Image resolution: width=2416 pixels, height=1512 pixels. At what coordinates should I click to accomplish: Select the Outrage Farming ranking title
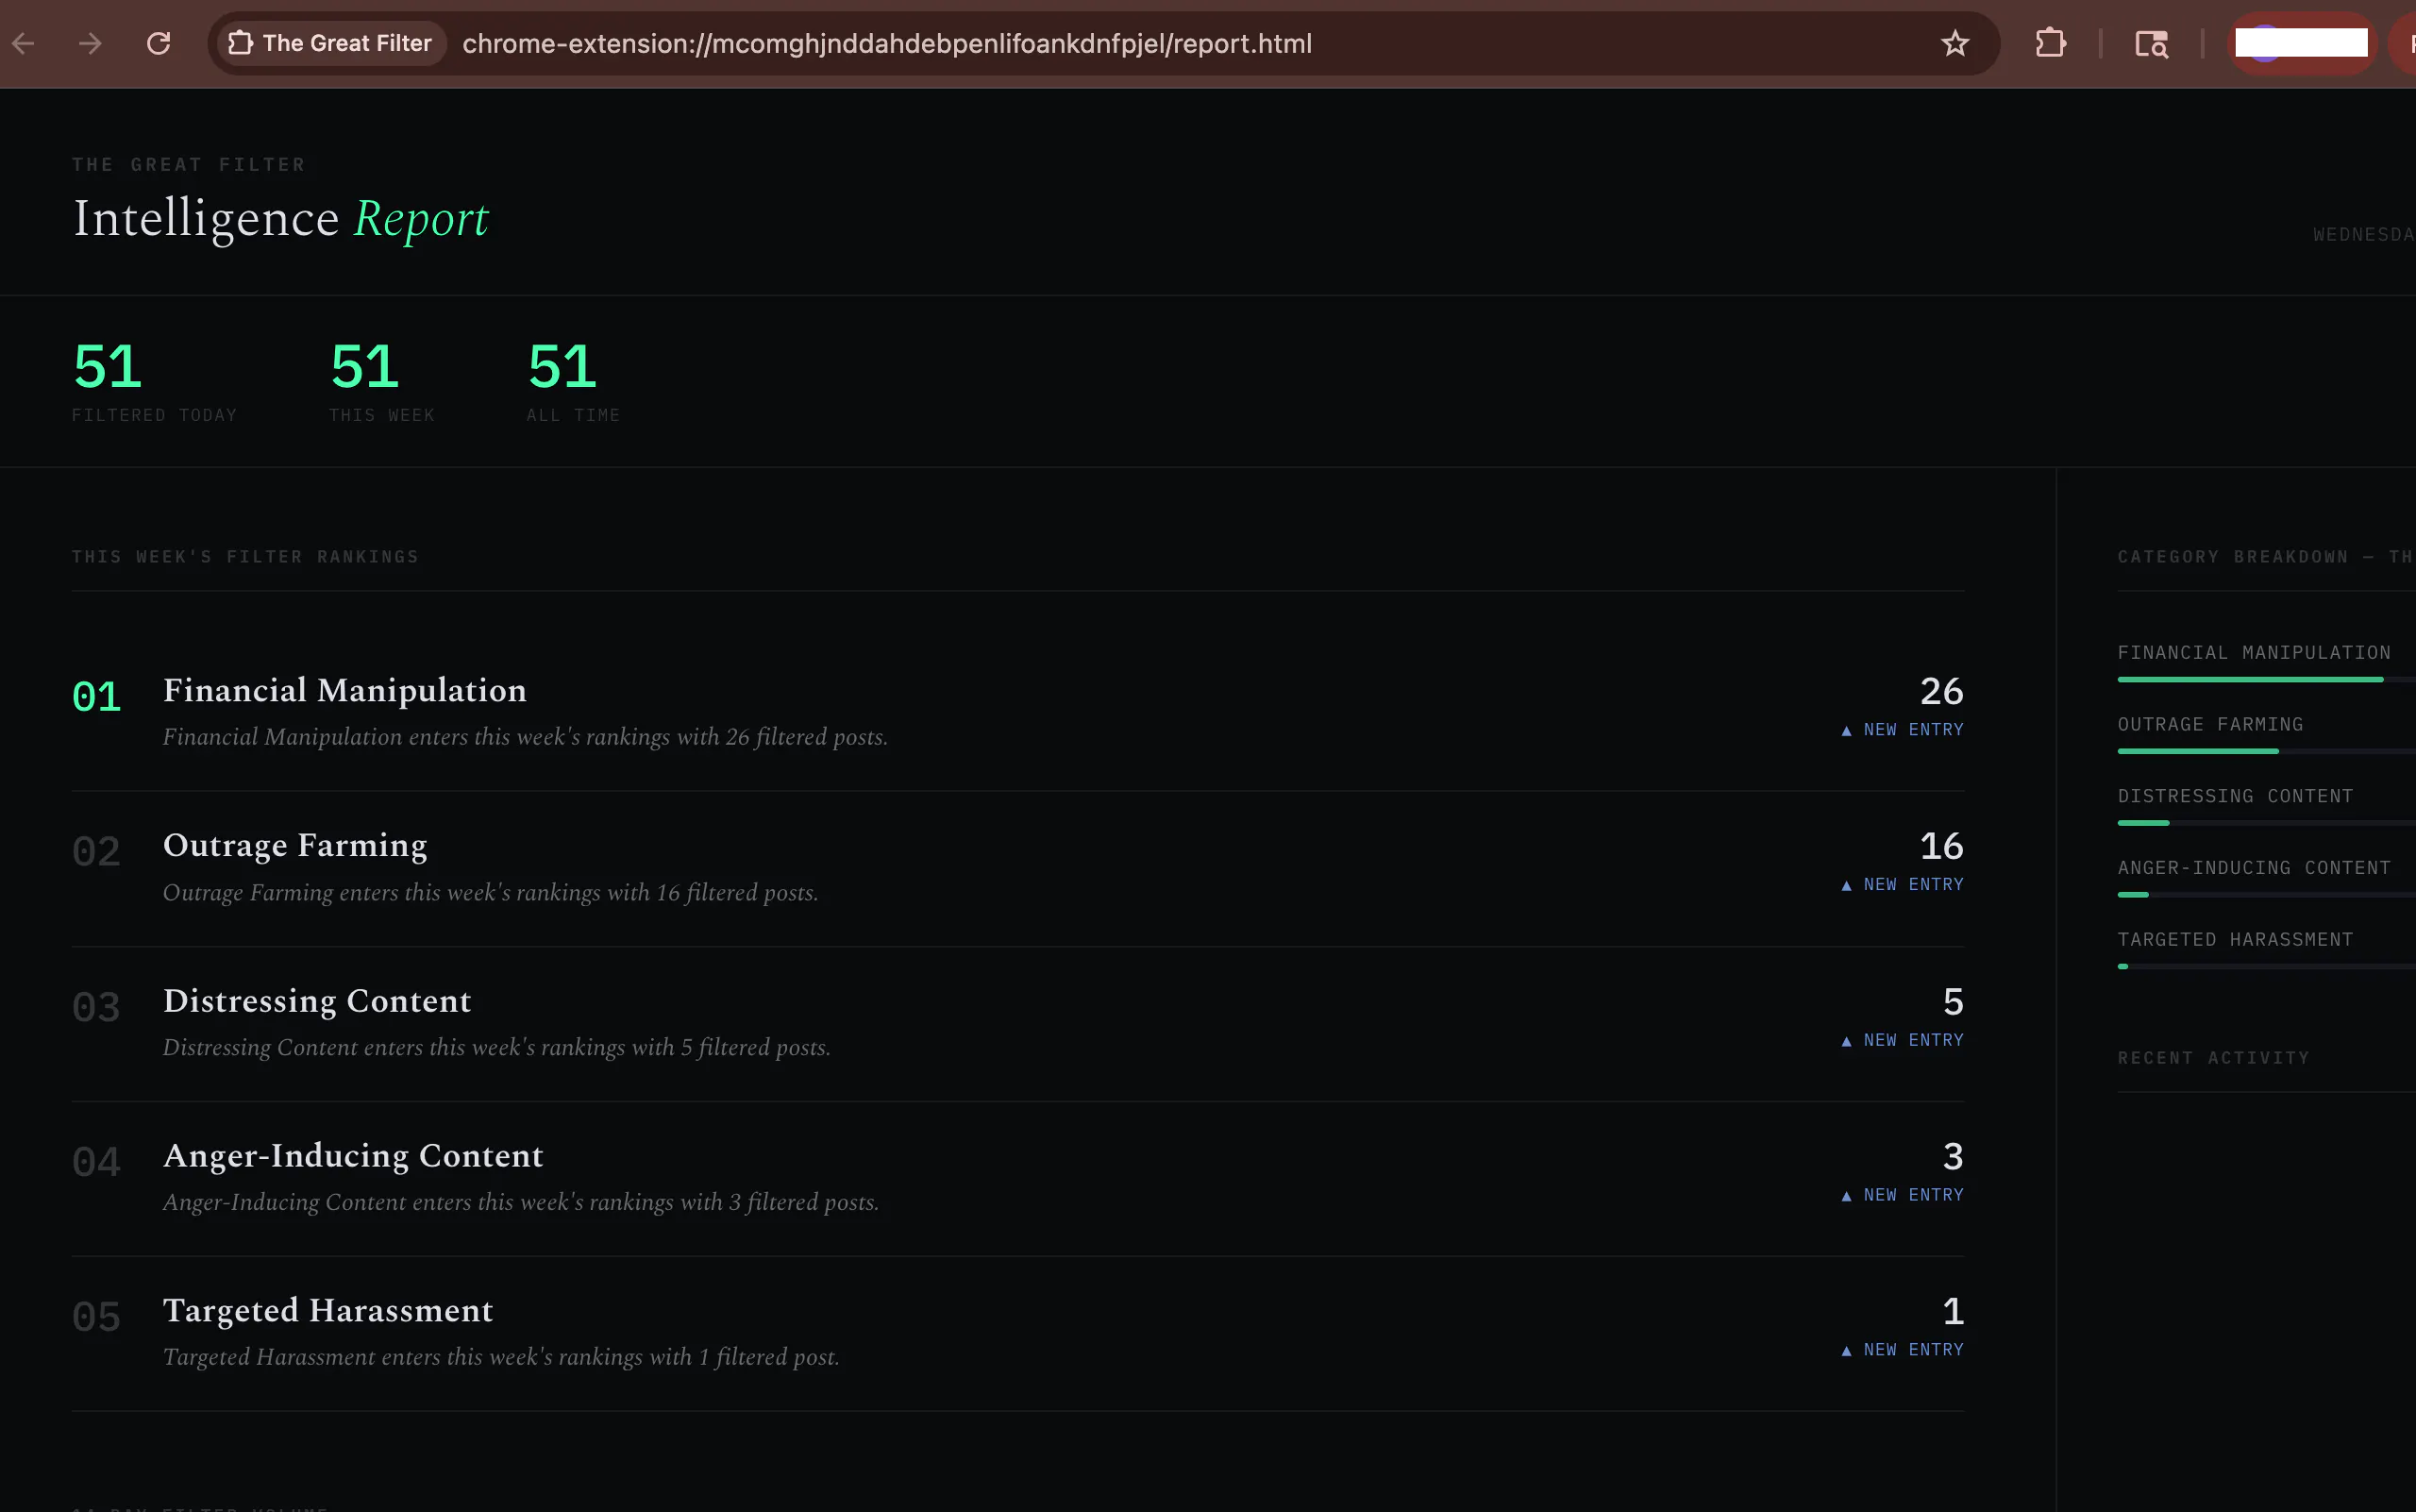click(295, 846)
